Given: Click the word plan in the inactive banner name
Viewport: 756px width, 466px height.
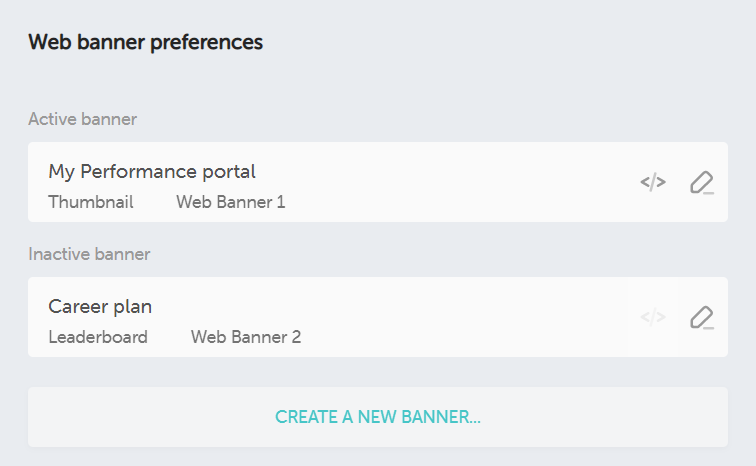Looking at the screenshot, I should pyautogui.click(x=133, y=306).
